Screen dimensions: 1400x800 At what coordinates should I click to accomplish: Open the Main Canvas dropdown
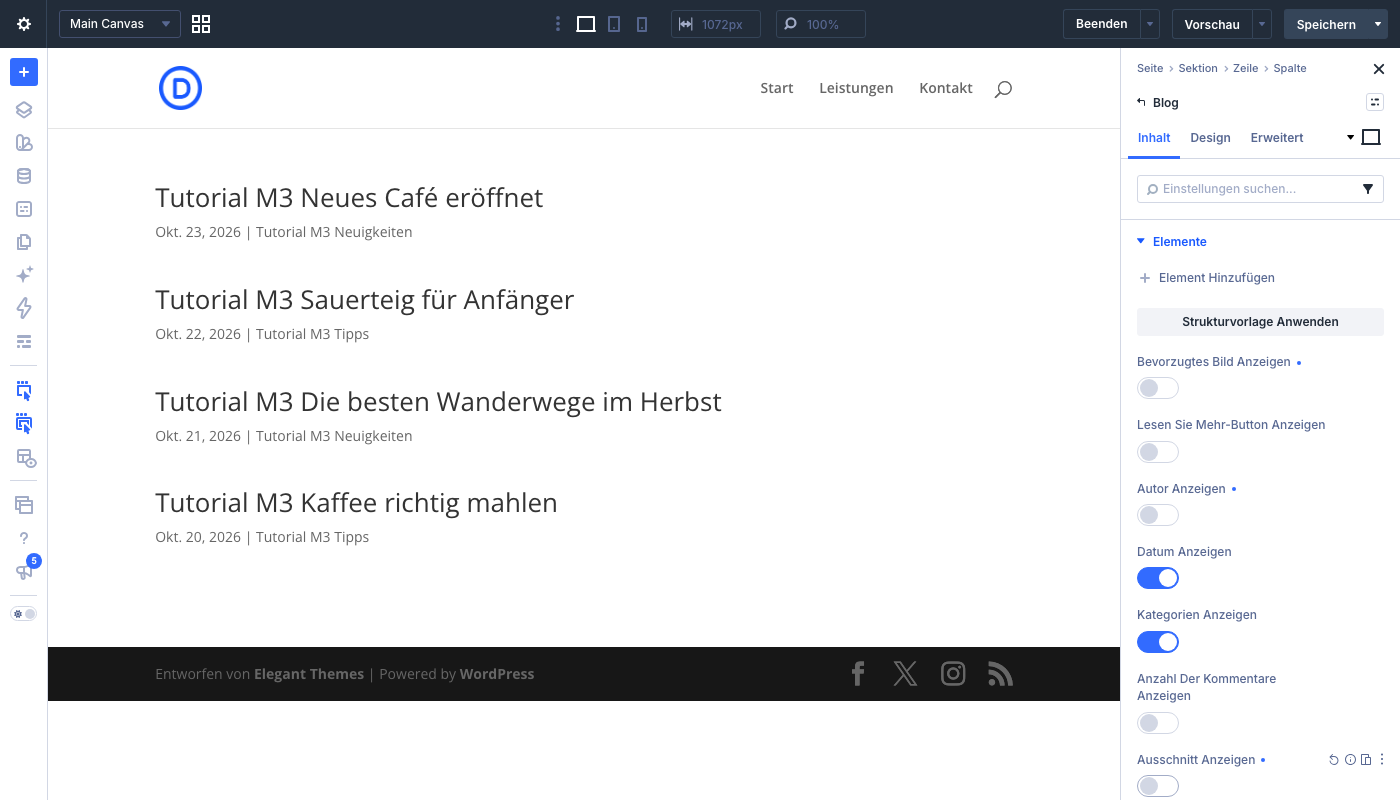[x=120, y=24]
